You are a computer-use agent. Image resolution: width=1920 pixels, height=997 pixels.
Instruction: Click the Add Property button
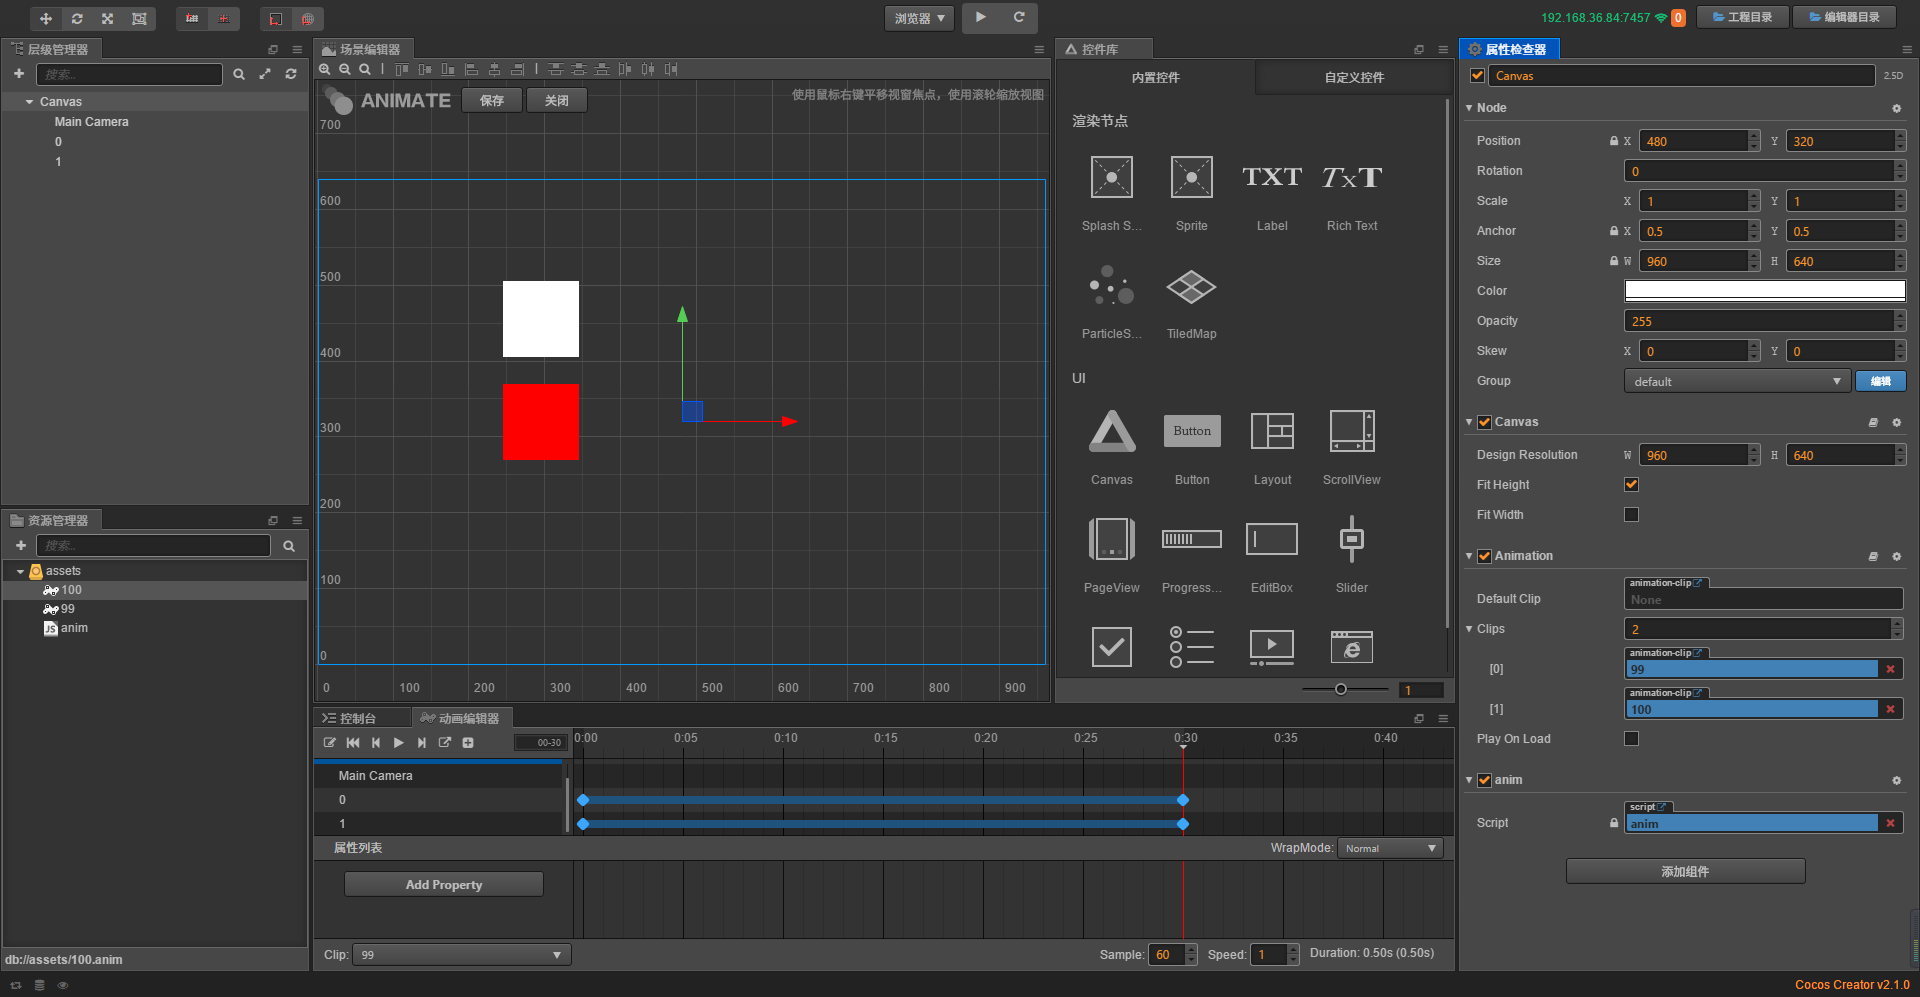click(x=444, y=885)
